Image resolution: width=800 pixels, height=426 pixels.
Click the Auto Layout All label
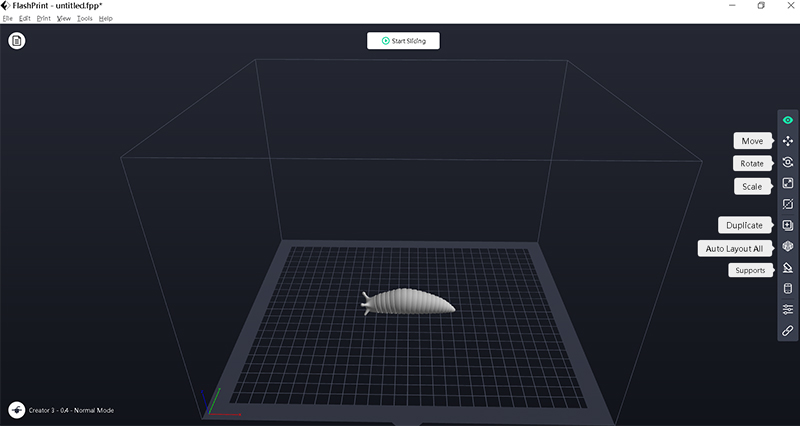tap(734, 248)
